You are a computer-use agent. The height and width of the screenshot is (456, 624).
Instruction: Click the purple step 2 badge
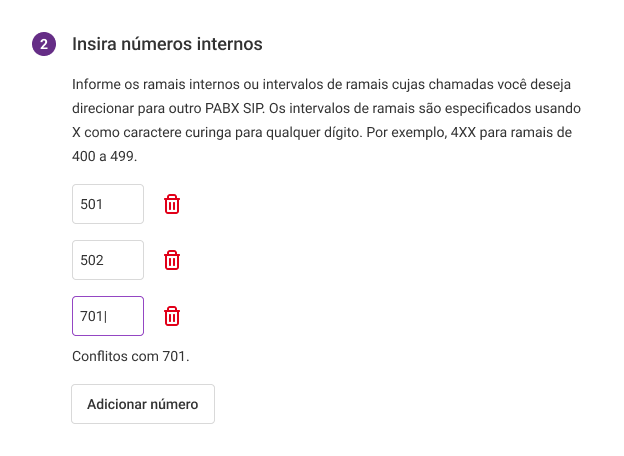click(x=44, y=44)
